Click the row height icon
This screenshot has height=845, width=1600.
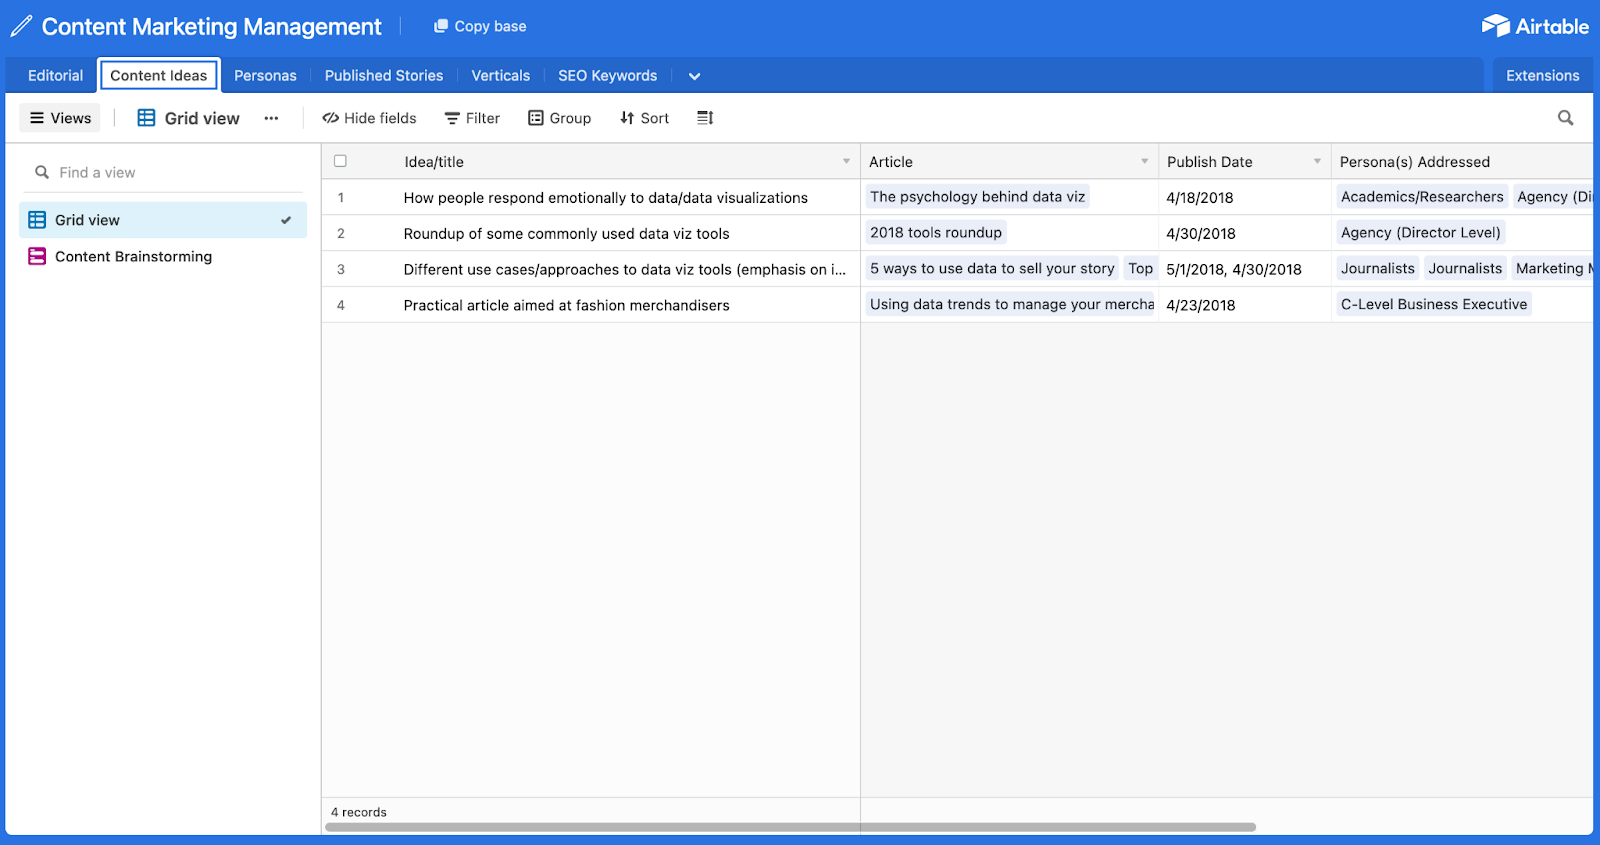[705, 118]
